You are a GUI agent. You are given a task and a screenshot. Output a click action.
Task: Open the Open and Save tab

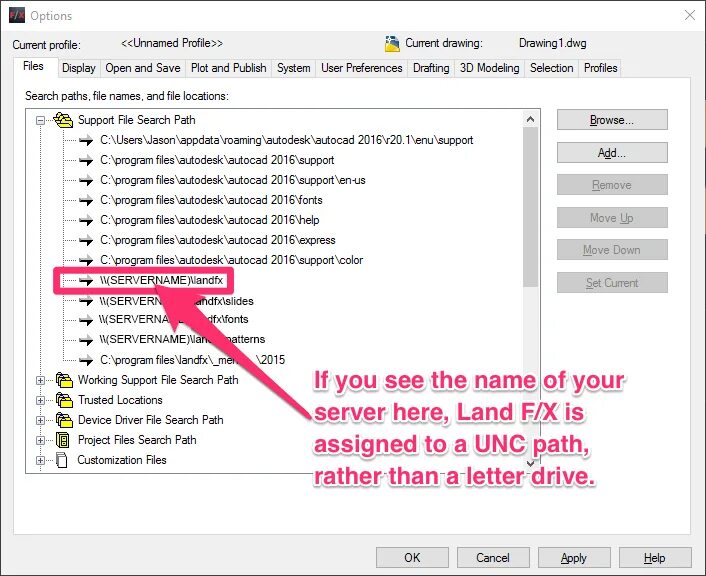pyautogui.click(x=143, y=68)
